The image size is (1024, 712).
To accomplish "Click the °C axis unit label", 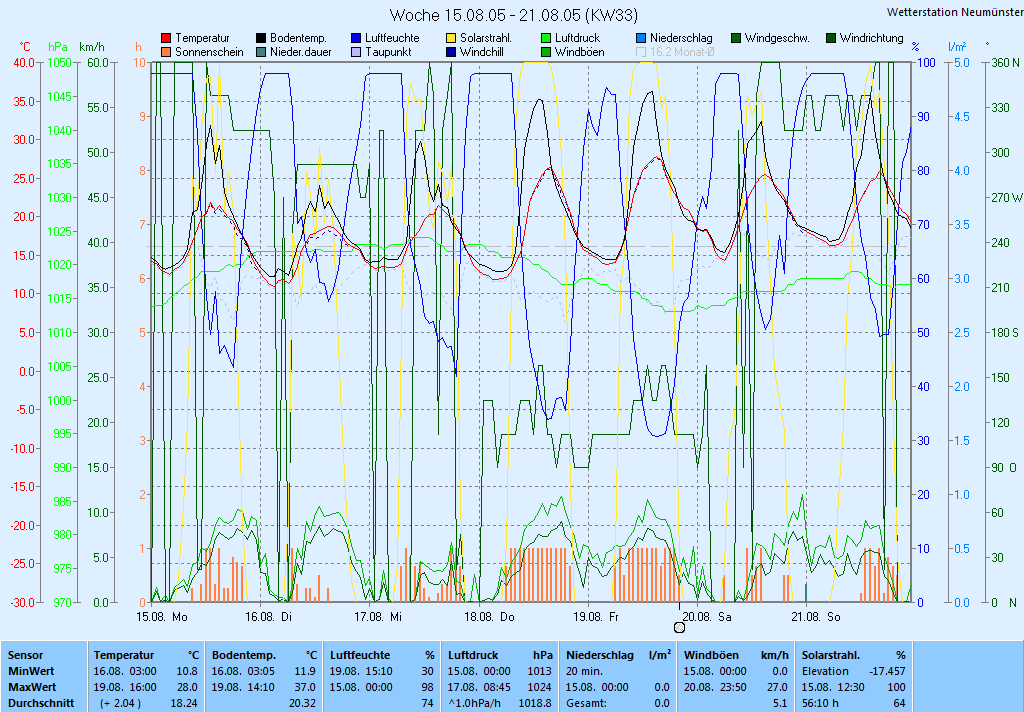I will pyautogui.click(x=25, y=47).
